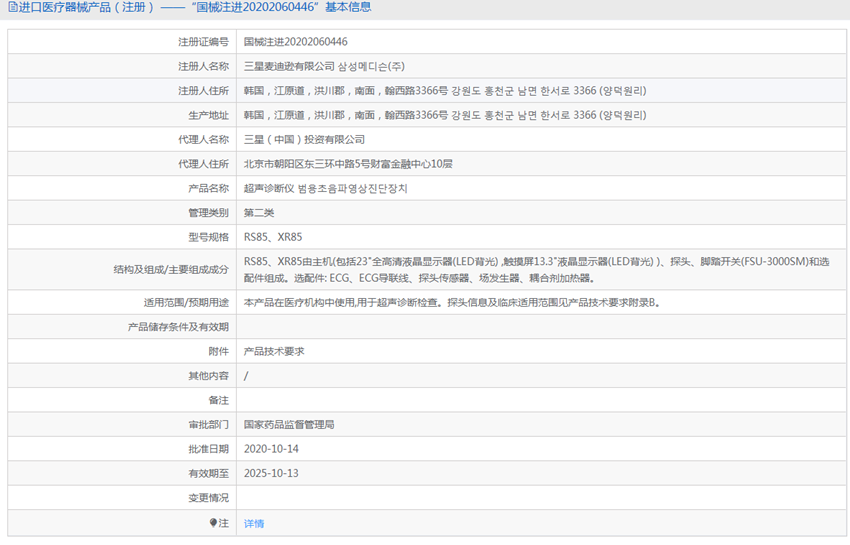The height and width of the screenshot is (545, 850).
Task: Click the 适用范围/预期用途 label
Action: [186, 303]
